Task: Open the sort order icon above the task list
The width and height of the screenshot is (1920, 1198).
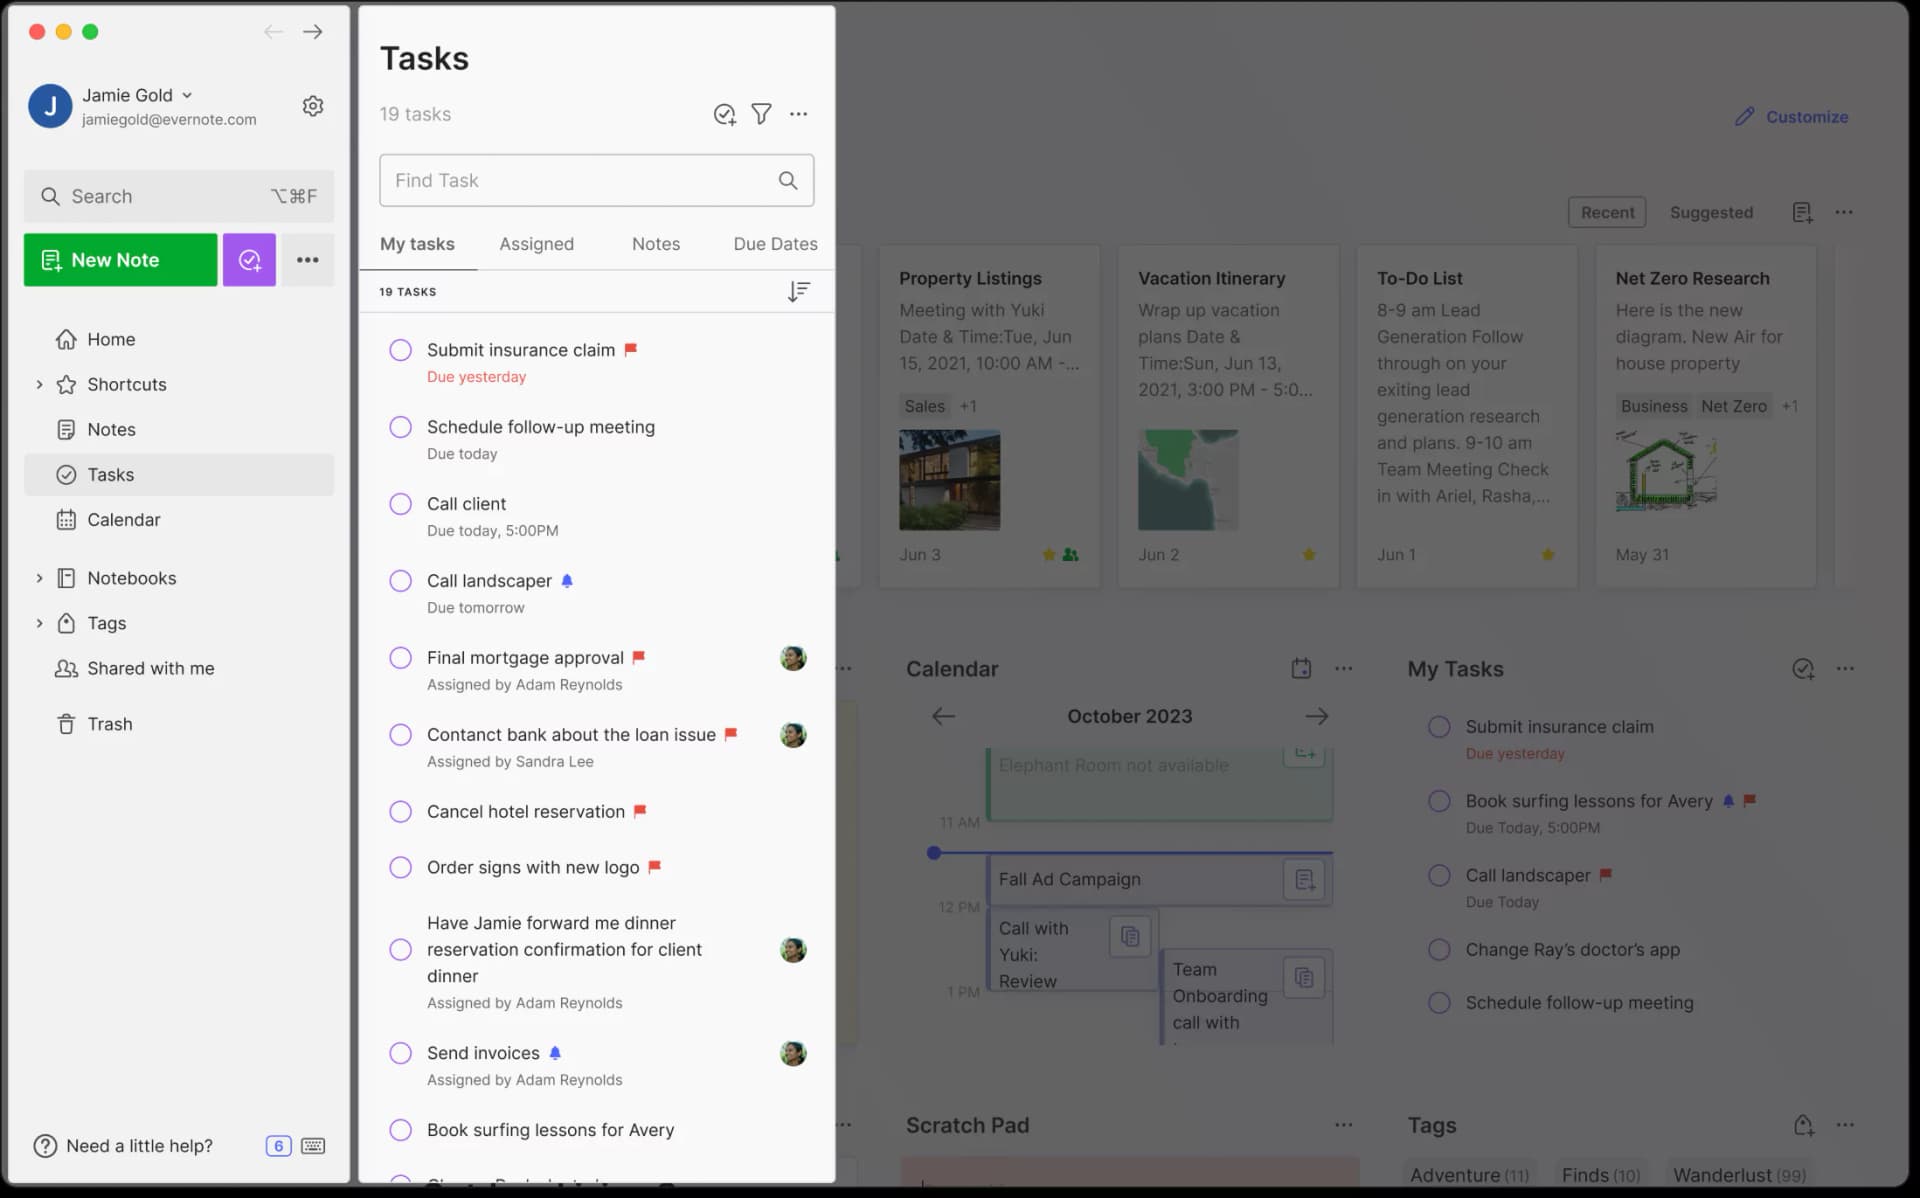Action: tap(798, 291)
